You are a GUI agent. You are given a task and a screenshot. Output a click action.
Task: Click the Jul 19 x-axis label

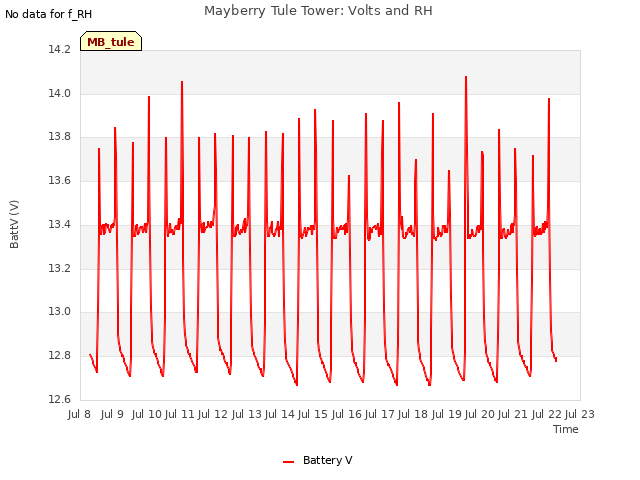click(447, 414)
